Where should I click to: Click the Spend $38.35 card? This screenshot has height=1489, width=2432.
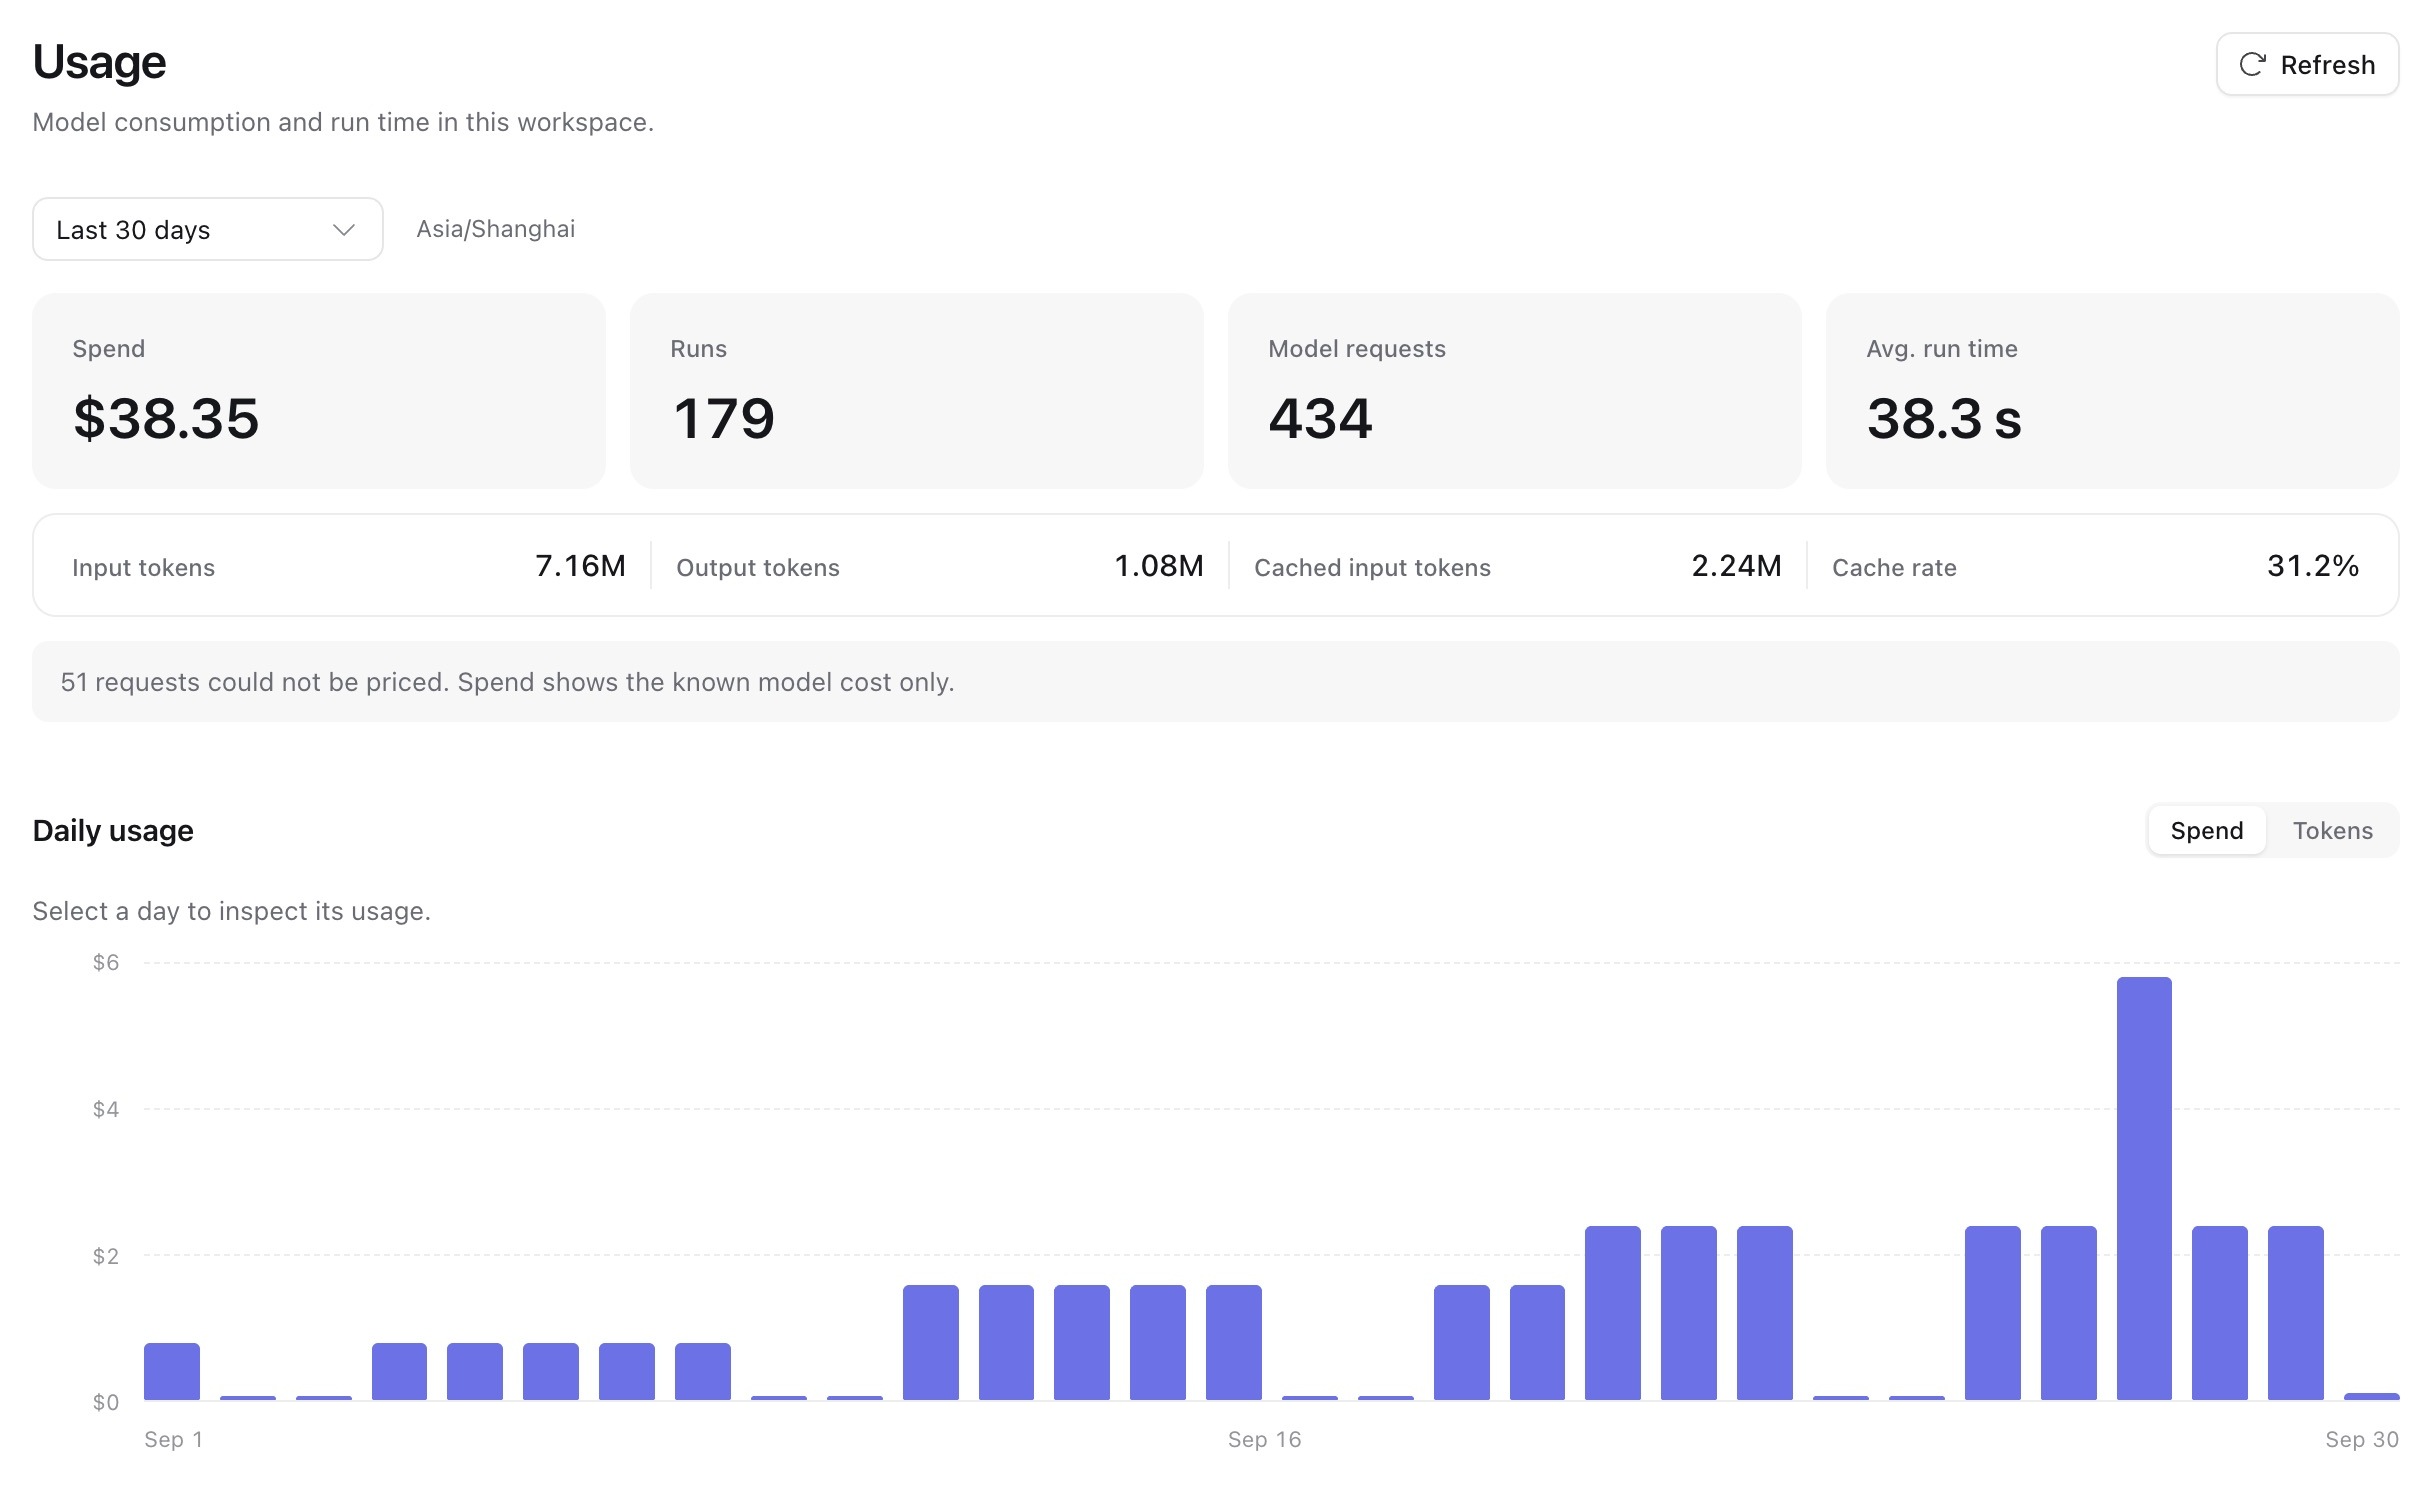[319, 390]
